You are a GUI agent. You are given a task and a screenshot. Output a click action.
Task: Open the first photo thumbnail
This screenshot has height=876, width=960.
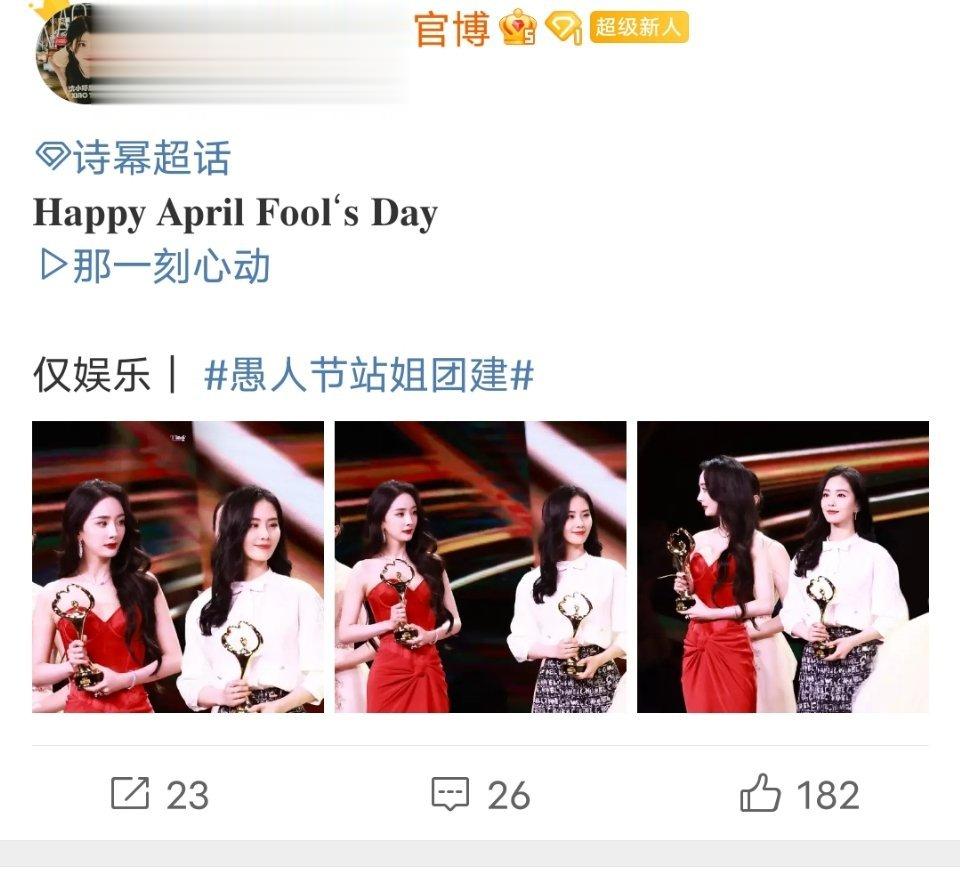coord(178,567)
